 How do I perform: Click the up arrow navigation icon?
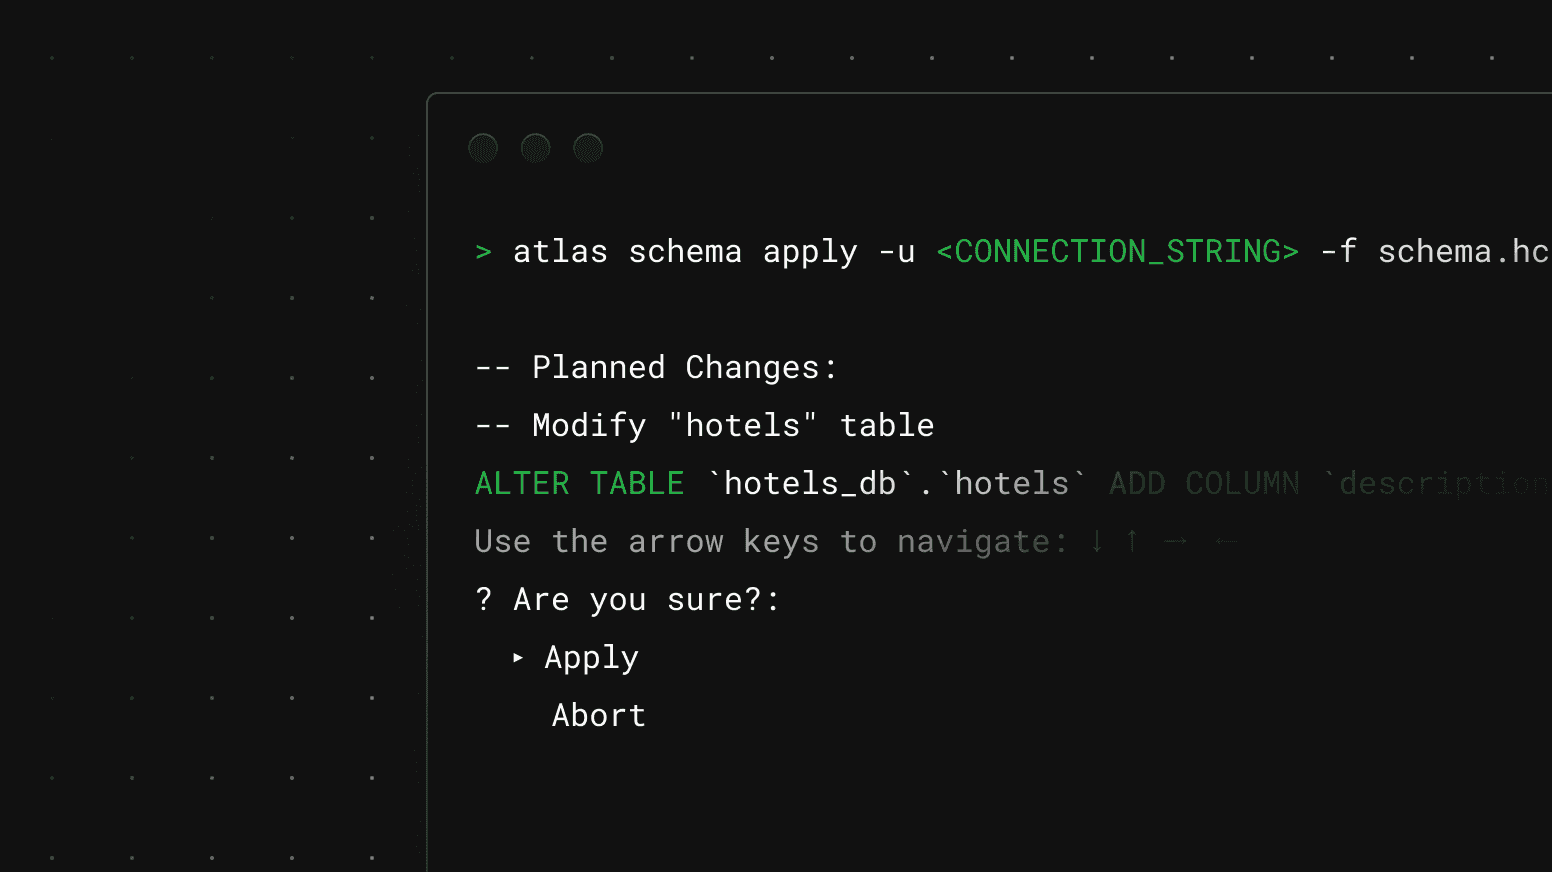1130,541
